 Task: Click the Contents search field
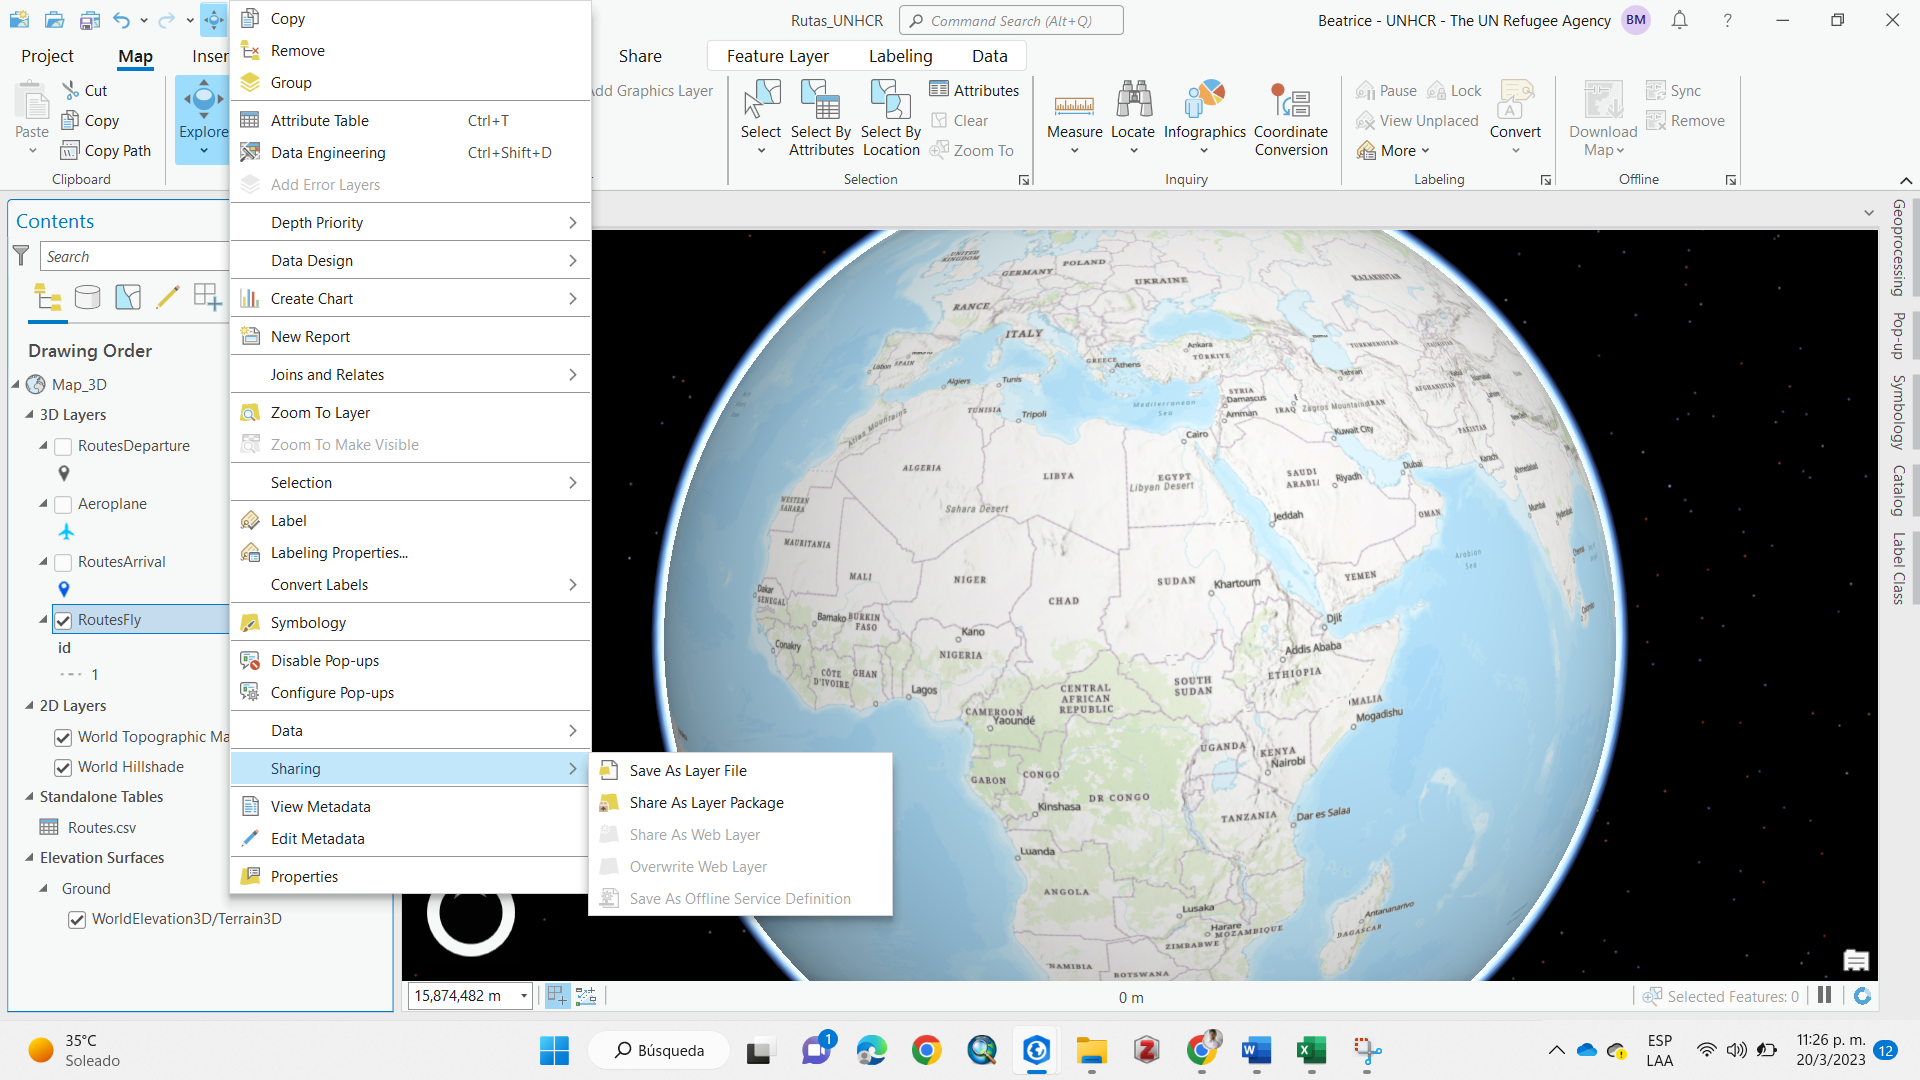click(134, 257)
